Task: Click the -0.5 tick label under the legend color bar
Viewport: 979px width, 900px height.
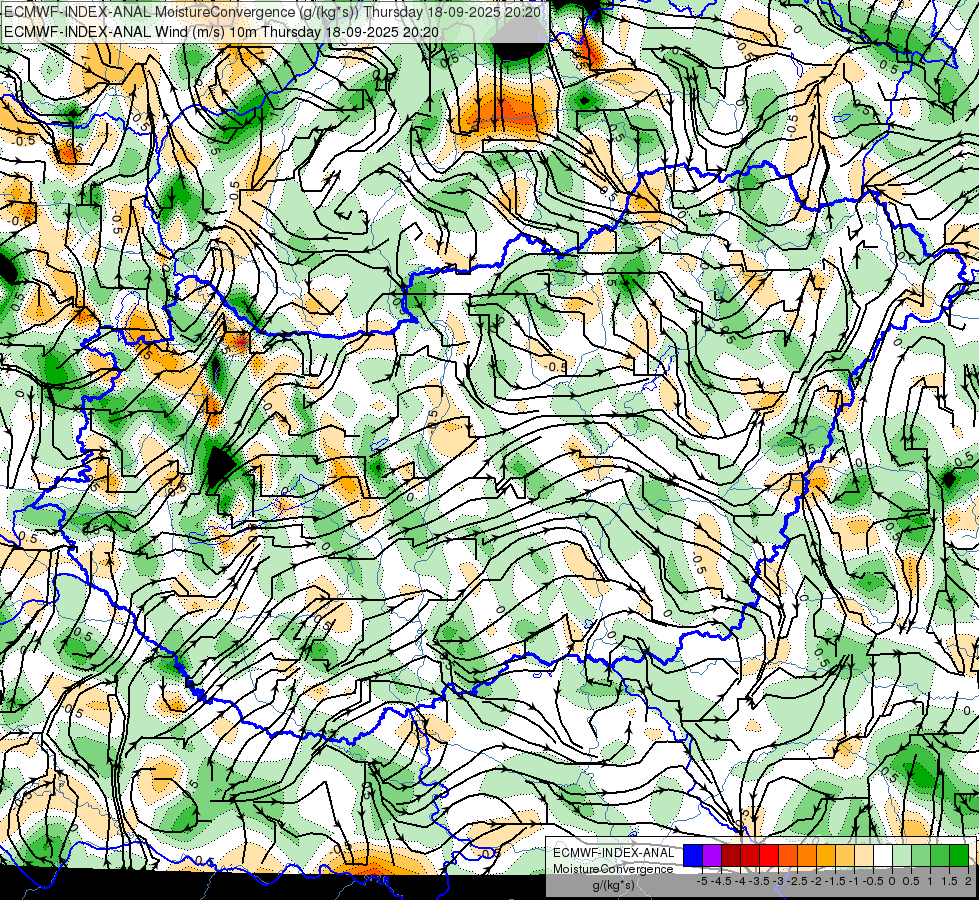Action: [x=873, y=881]
